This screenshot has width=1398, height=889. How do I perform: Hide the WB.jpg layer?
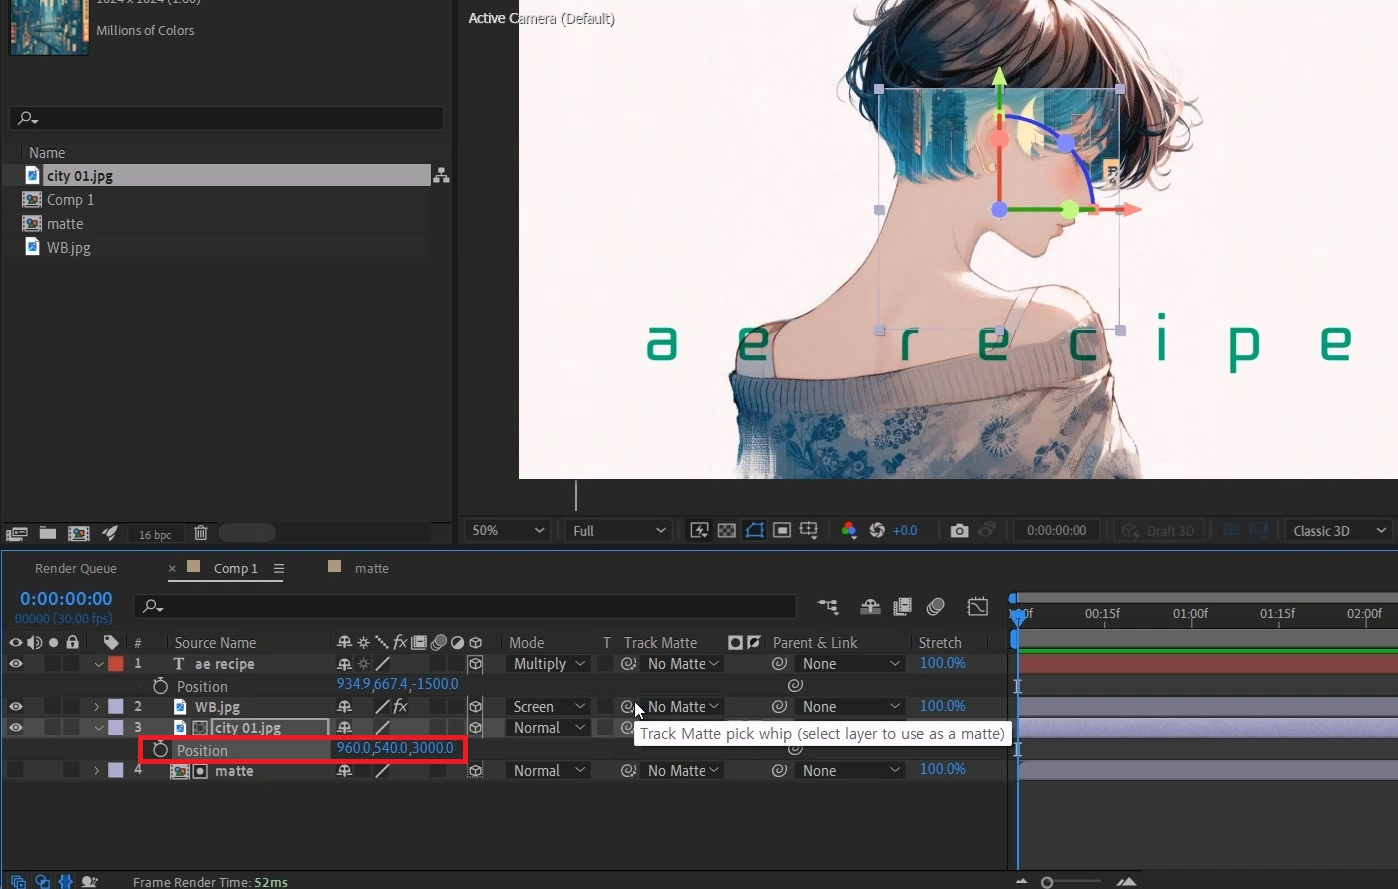(16, 707)
